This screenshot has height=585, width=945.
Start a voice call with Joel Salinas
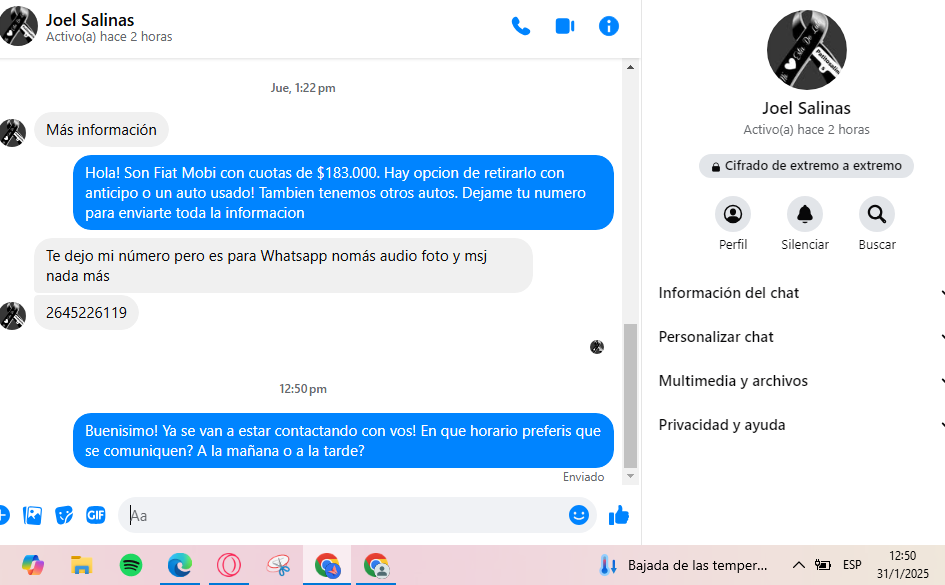(521, 26)
